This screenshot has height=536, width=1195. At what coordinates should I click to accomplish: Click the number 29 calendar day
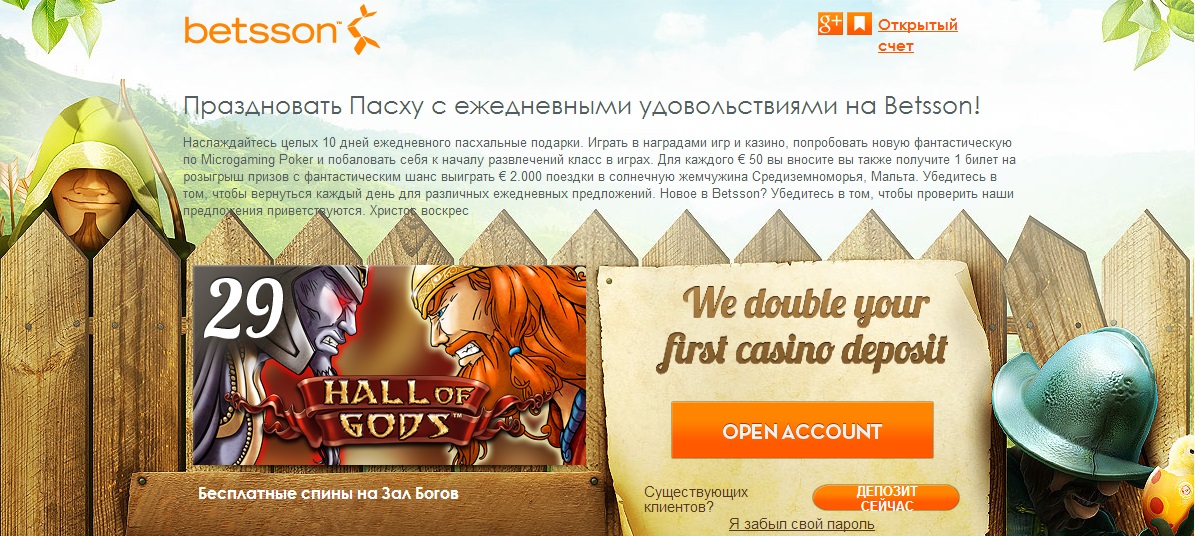[x=243, y=309]
